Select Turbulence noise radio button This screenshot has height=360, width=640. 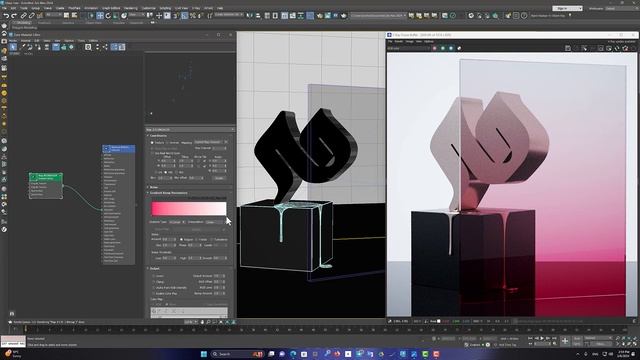click(x=212, y=240)
